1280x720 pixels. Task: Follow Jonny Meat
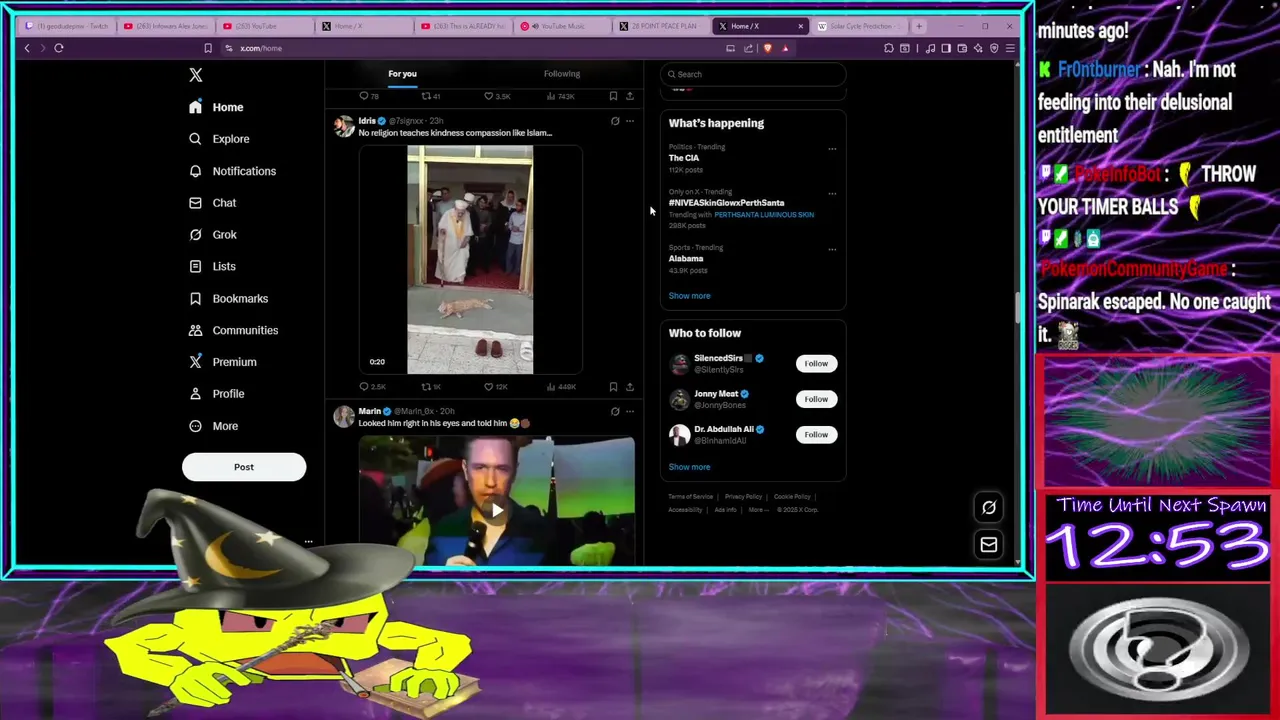tap(816, 399)
